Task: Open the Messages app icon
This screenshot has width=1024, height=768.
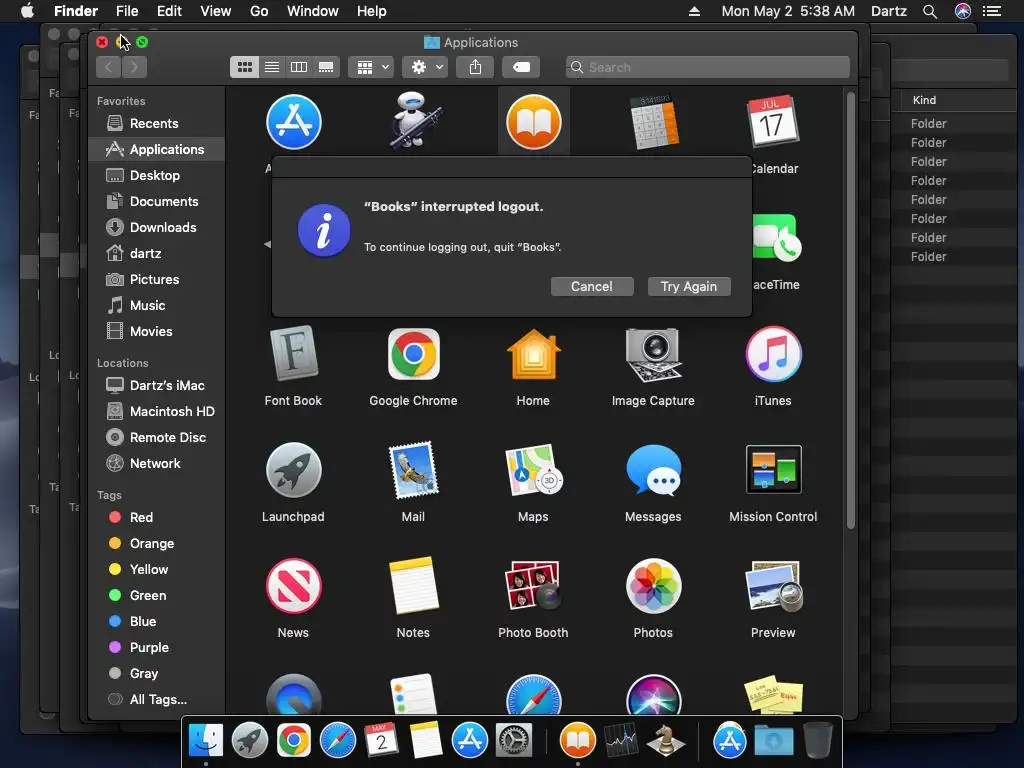Action: (653, 470)
